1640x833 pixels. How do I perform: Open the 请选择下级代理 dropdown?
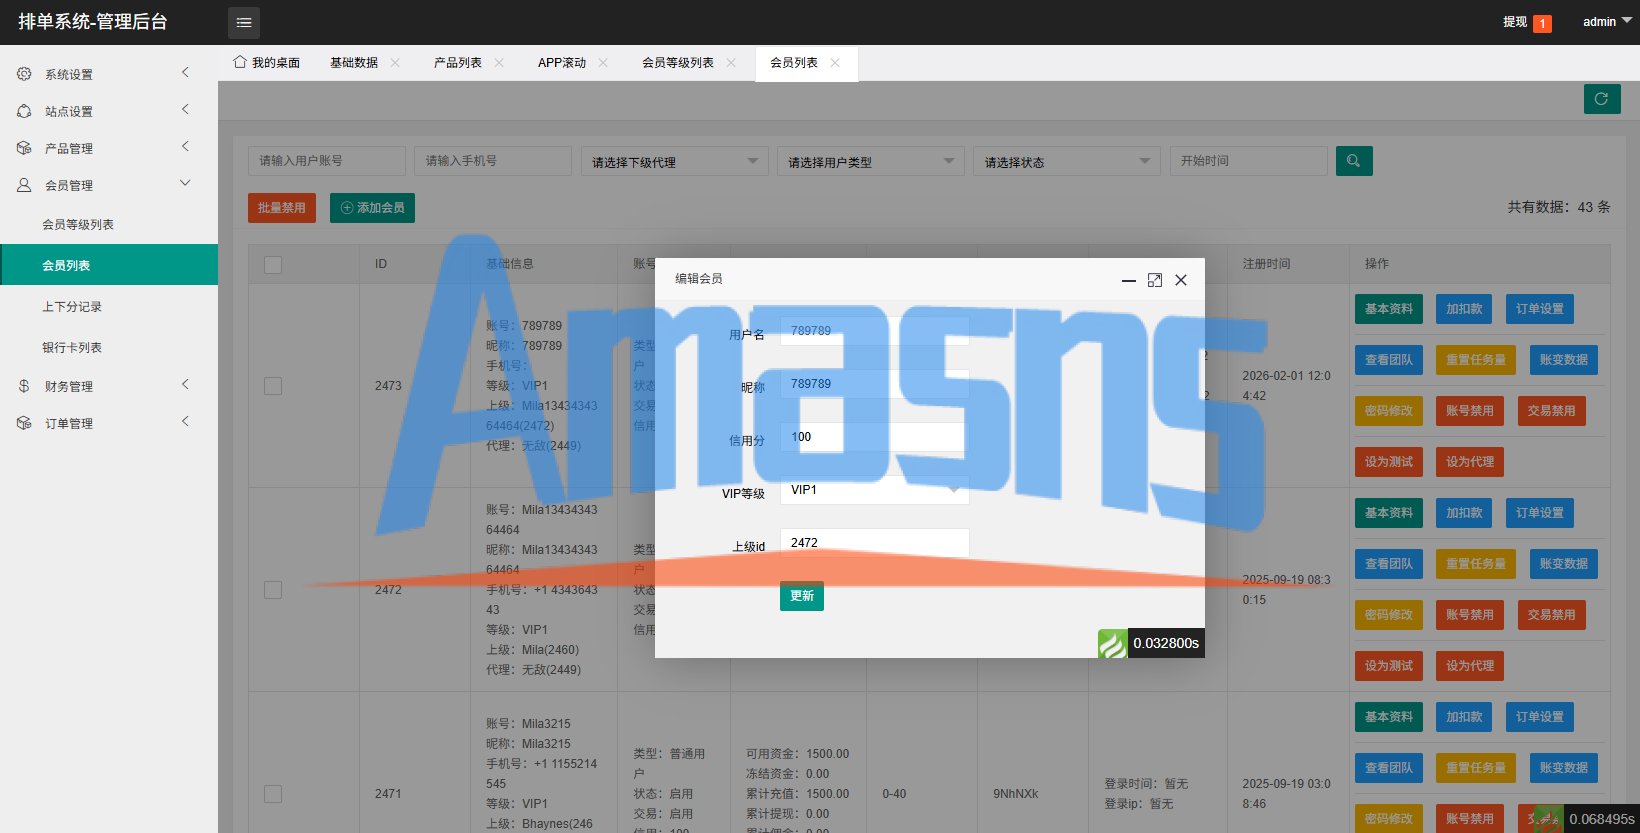click(x=675, y=162)
